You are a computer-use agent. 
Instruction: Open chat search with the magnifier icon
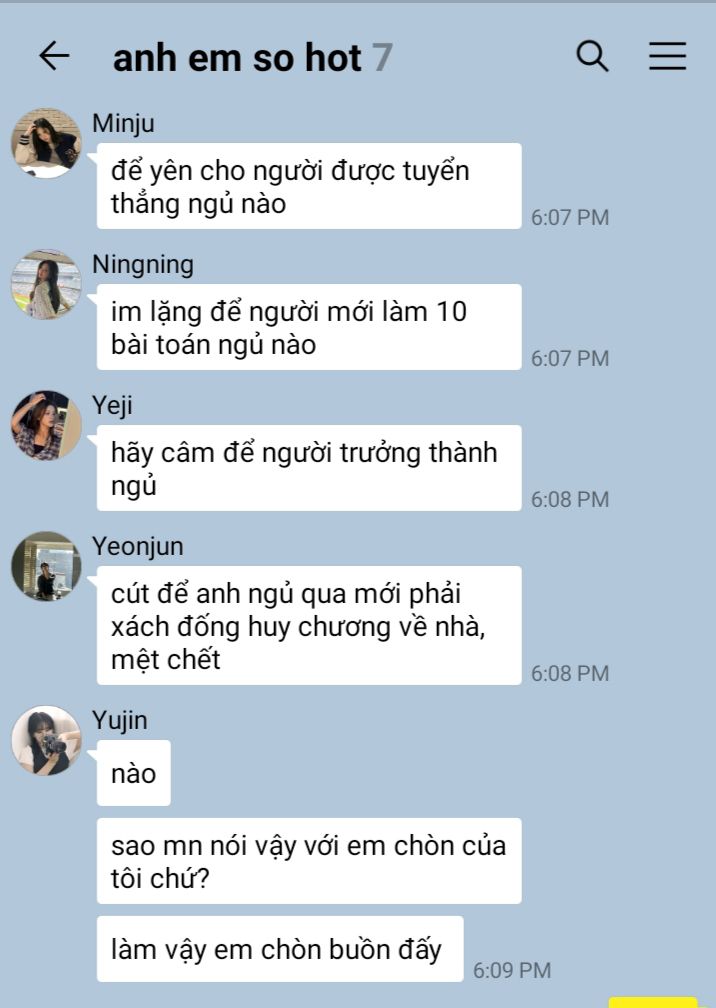click(592, 56)
